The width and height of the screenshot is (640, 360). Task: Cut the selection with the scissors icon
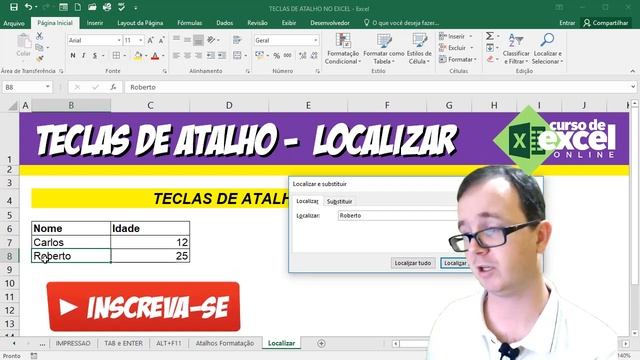point(39,36)
